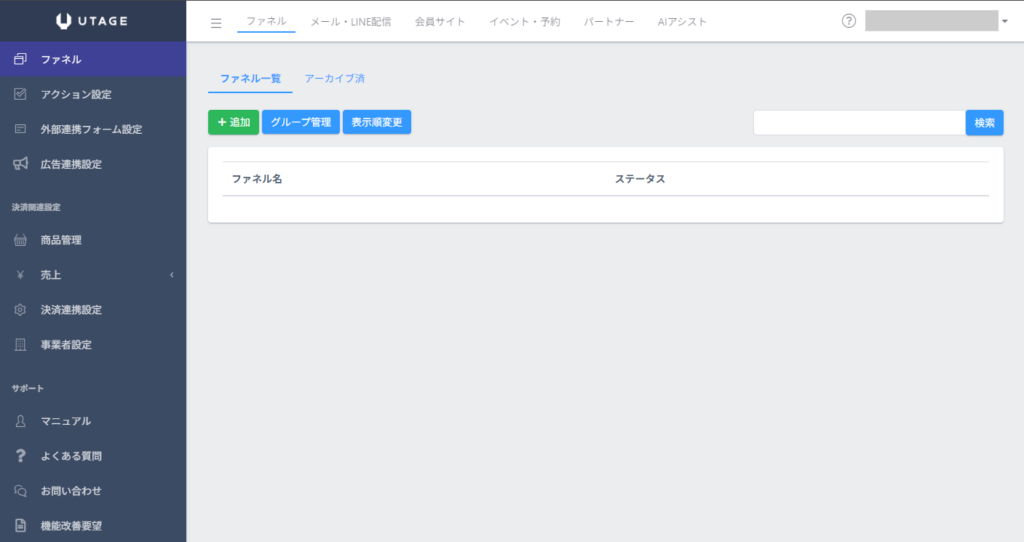This screenshot has height=542, width=1024.
Task: Click the アクション設定 checkbox icon in sidebar
Action: [x=20, y=94]
